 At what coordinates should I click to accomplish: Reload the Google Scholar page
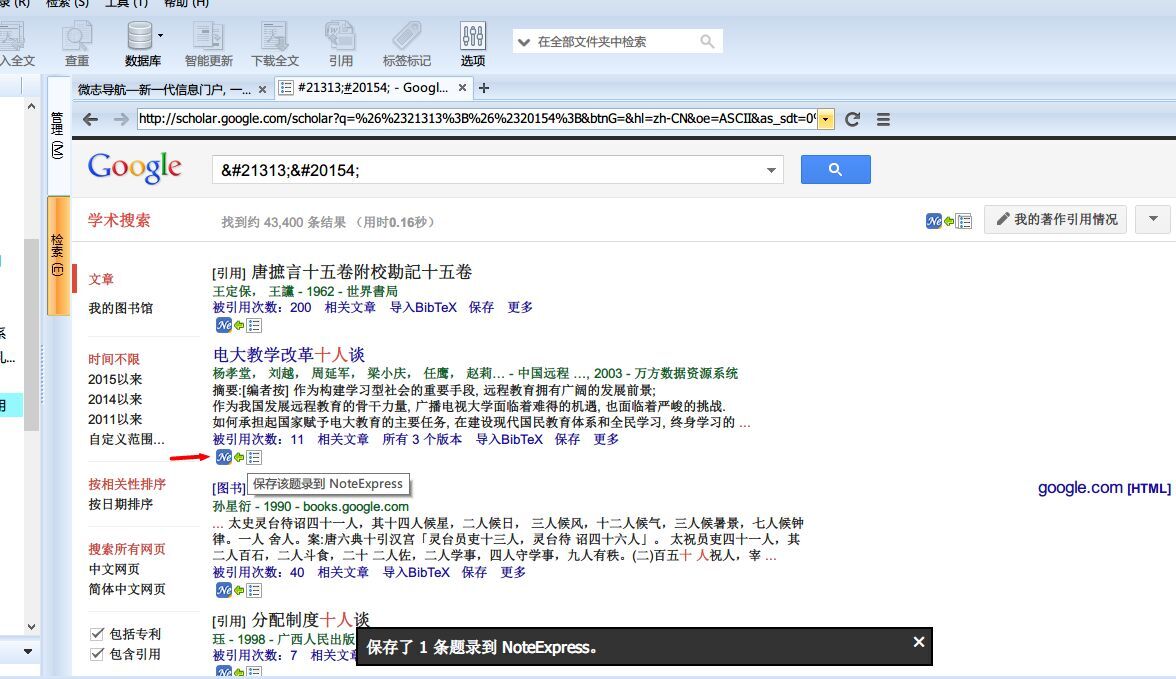point(852,119)
